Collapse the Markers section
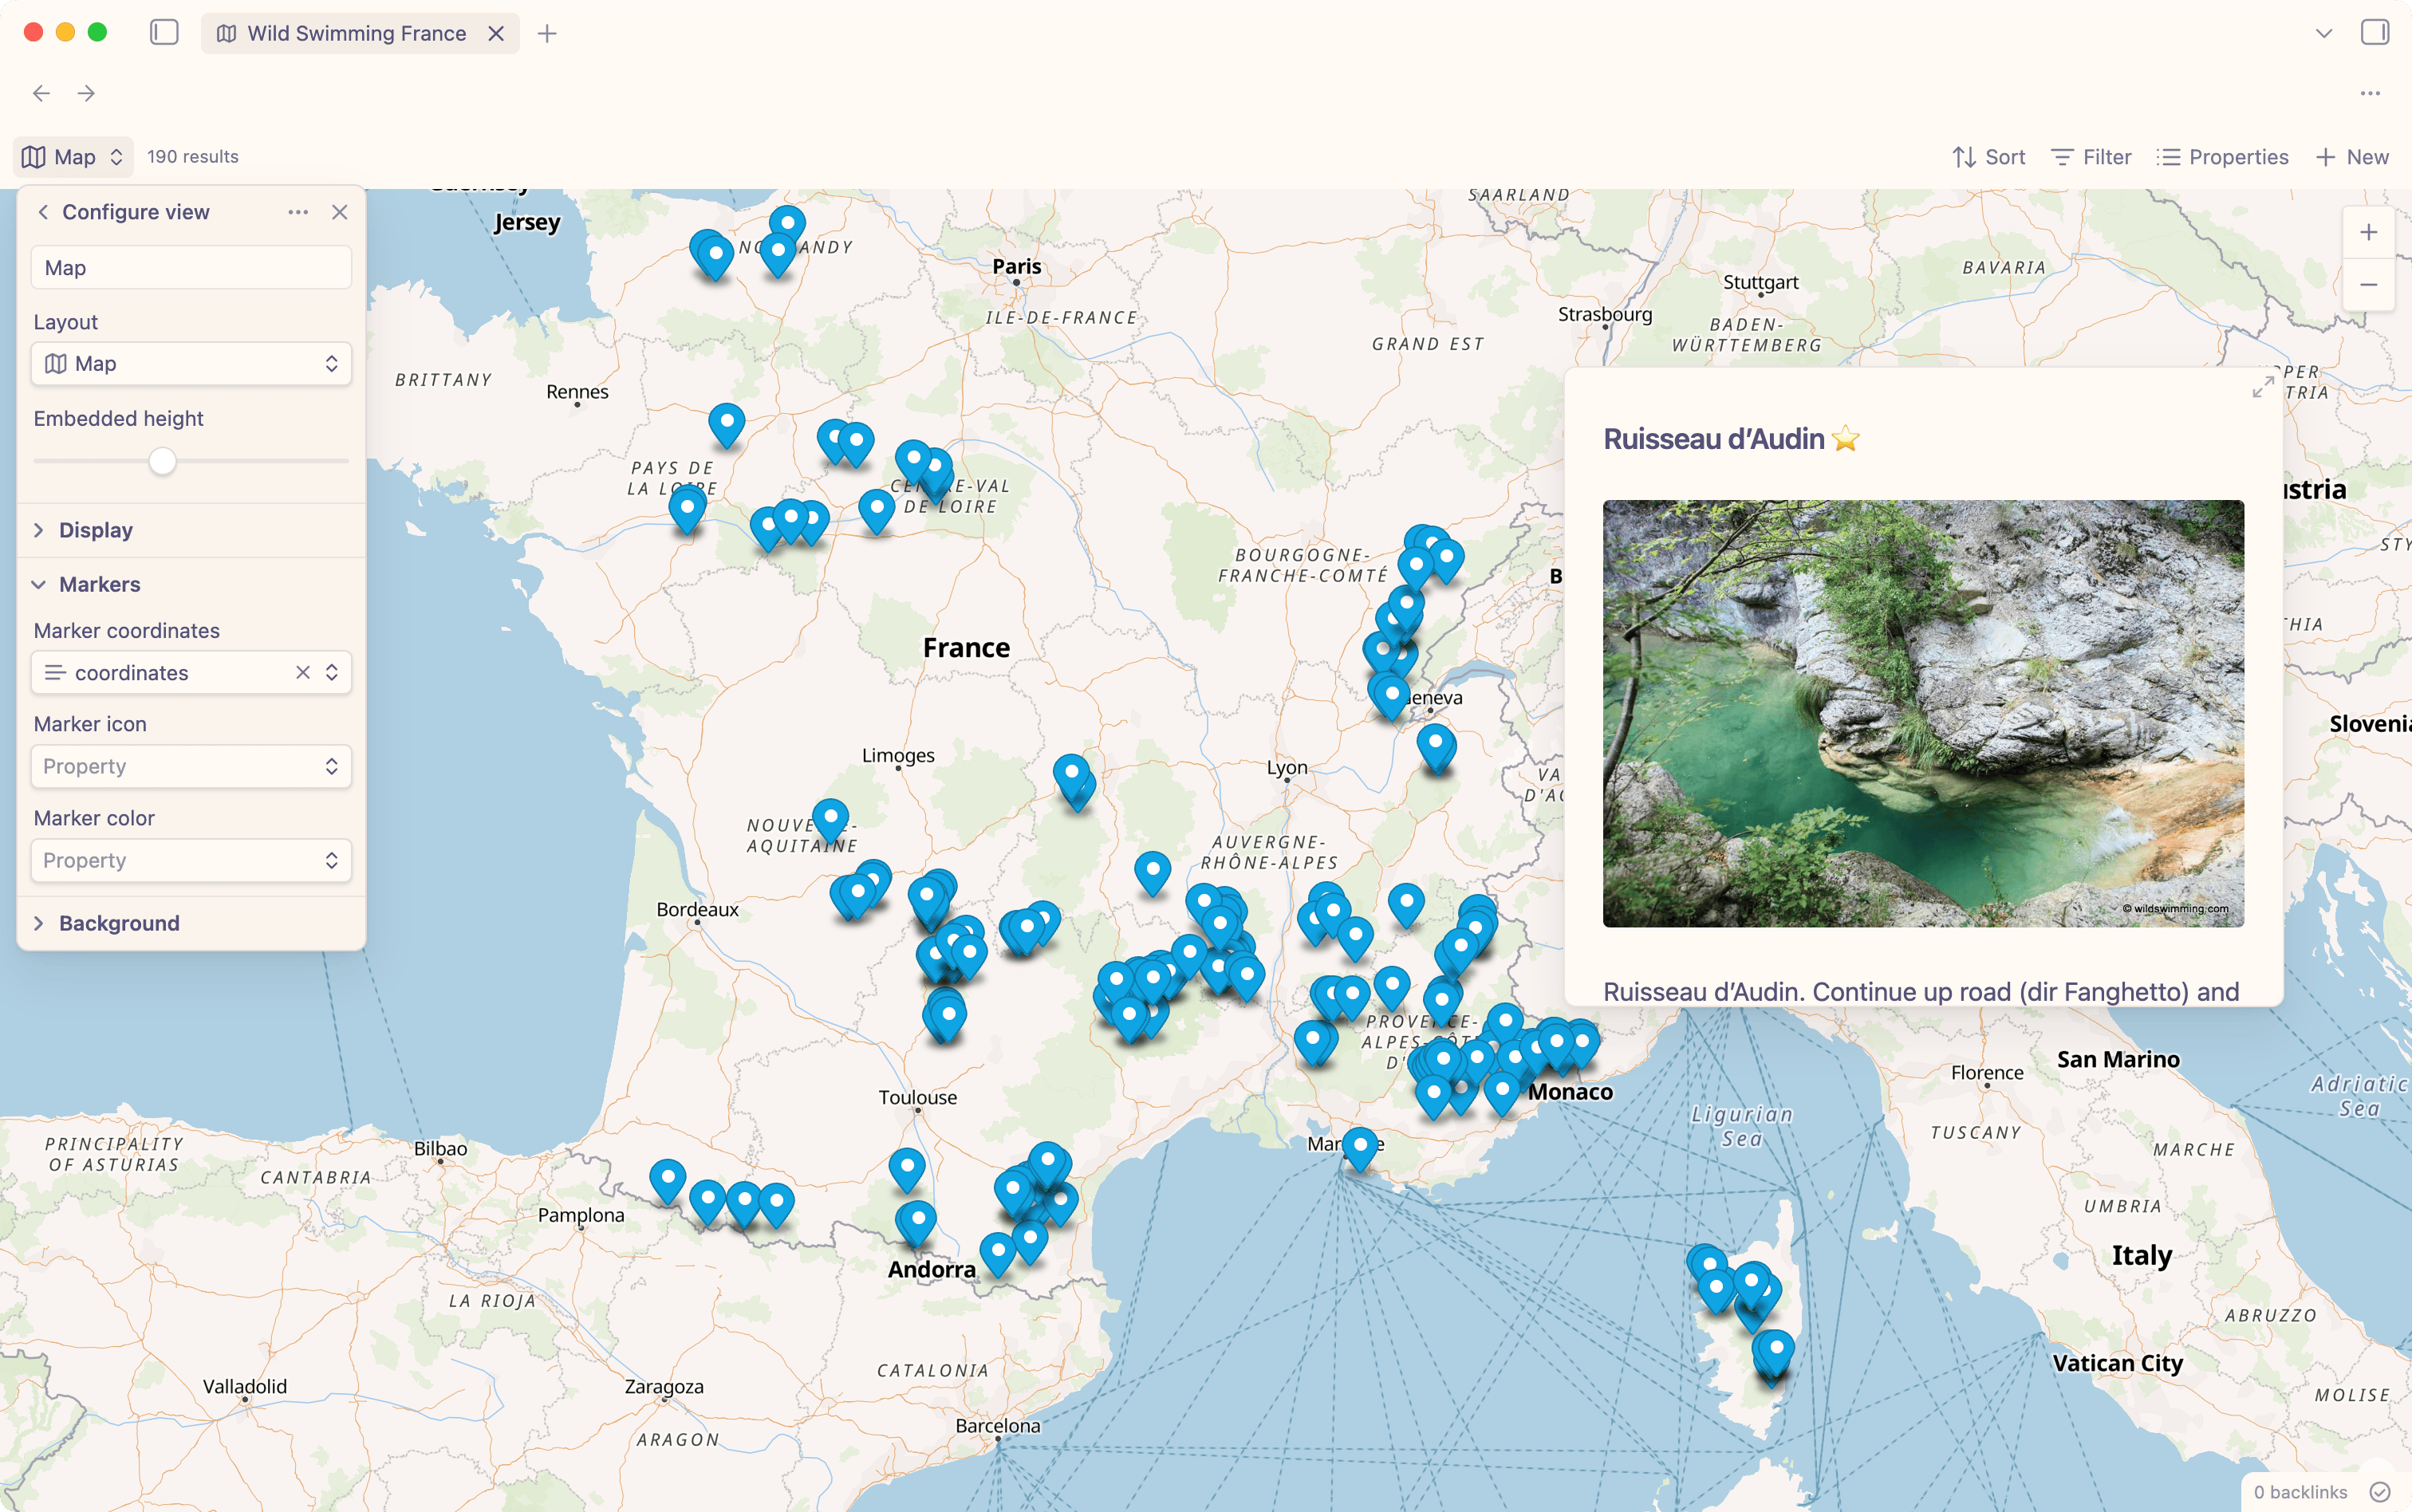Viewport: 2412px width, 1512px height. tap(99, 584)
